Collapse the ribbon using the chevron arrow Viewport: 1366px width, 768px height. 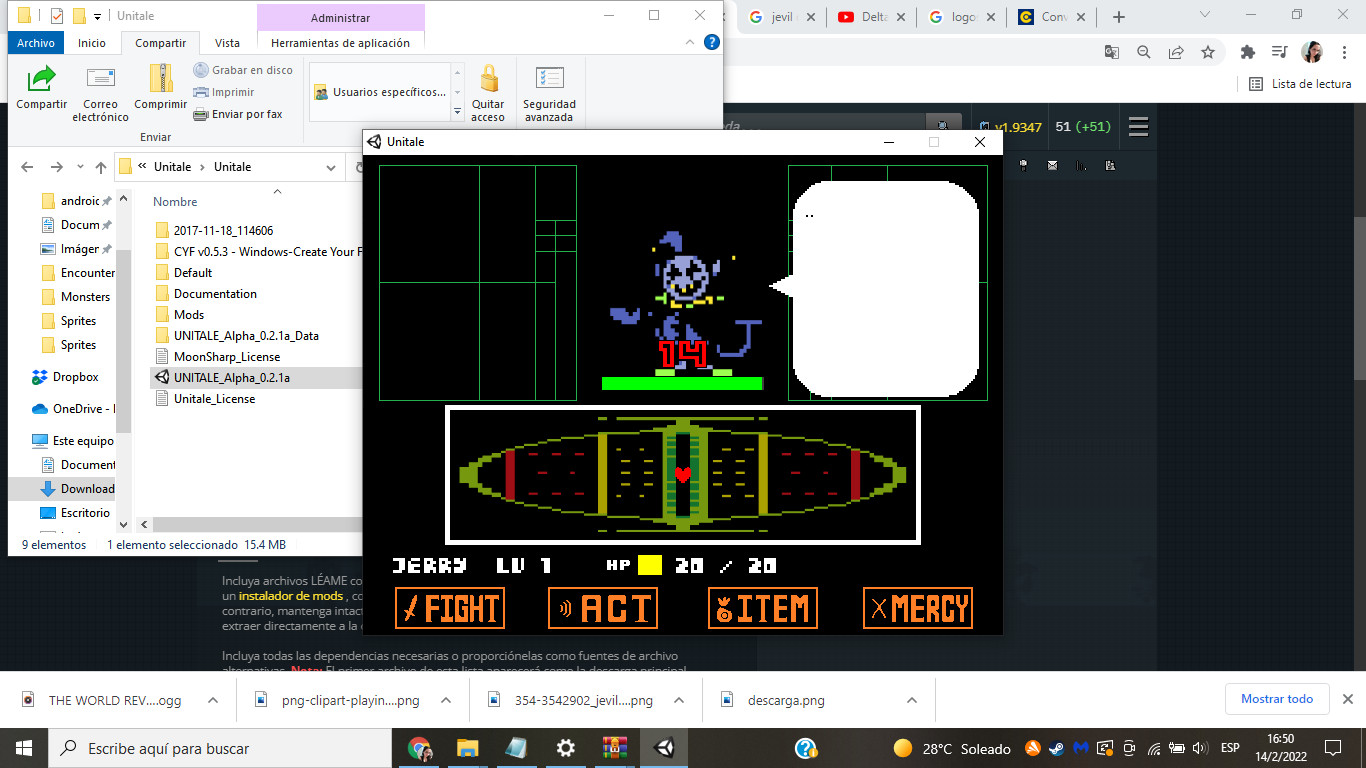pos(690,43)
